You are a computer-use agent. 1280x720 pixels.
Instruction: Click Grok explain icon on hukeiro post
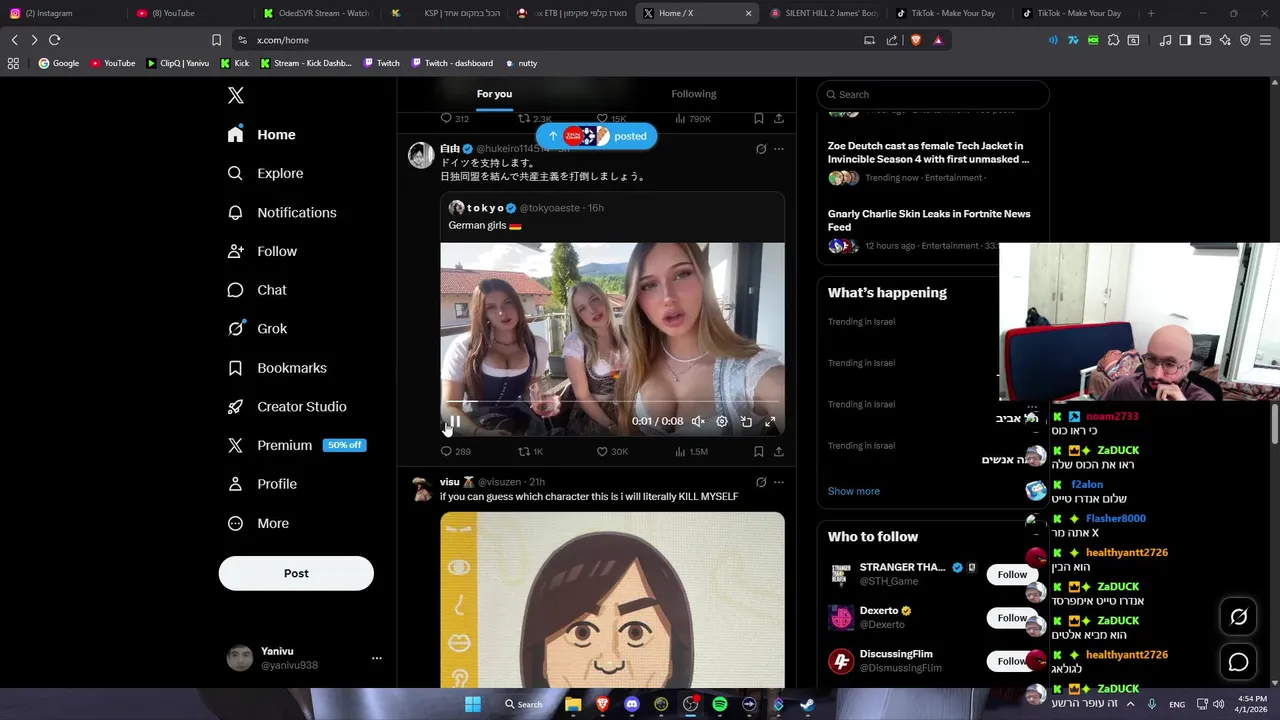761,149
